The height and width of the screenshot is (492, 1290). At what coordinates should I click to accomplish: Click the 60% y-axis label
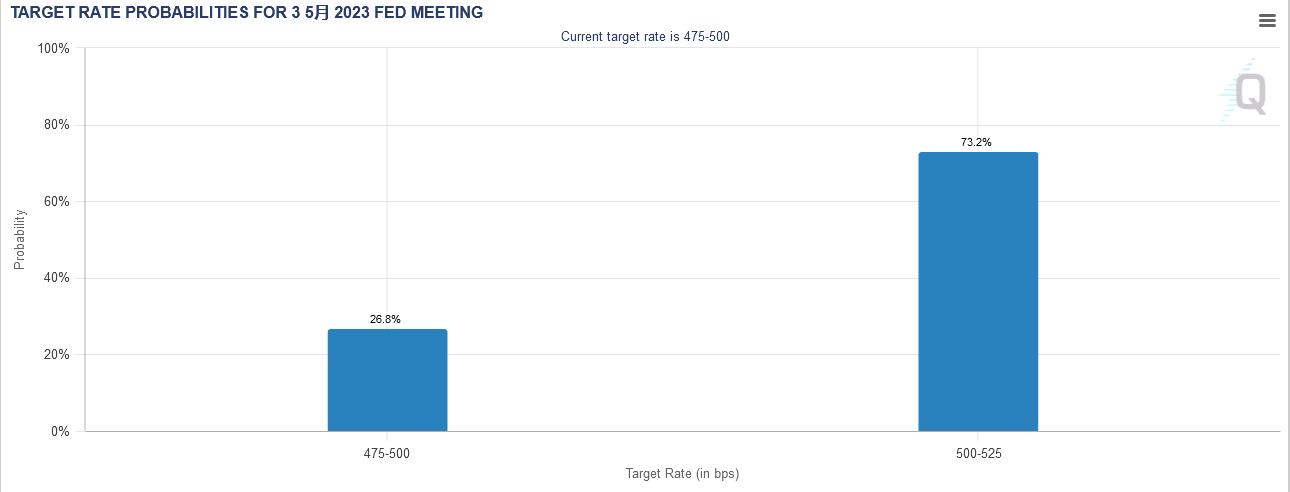click(56, 201)
